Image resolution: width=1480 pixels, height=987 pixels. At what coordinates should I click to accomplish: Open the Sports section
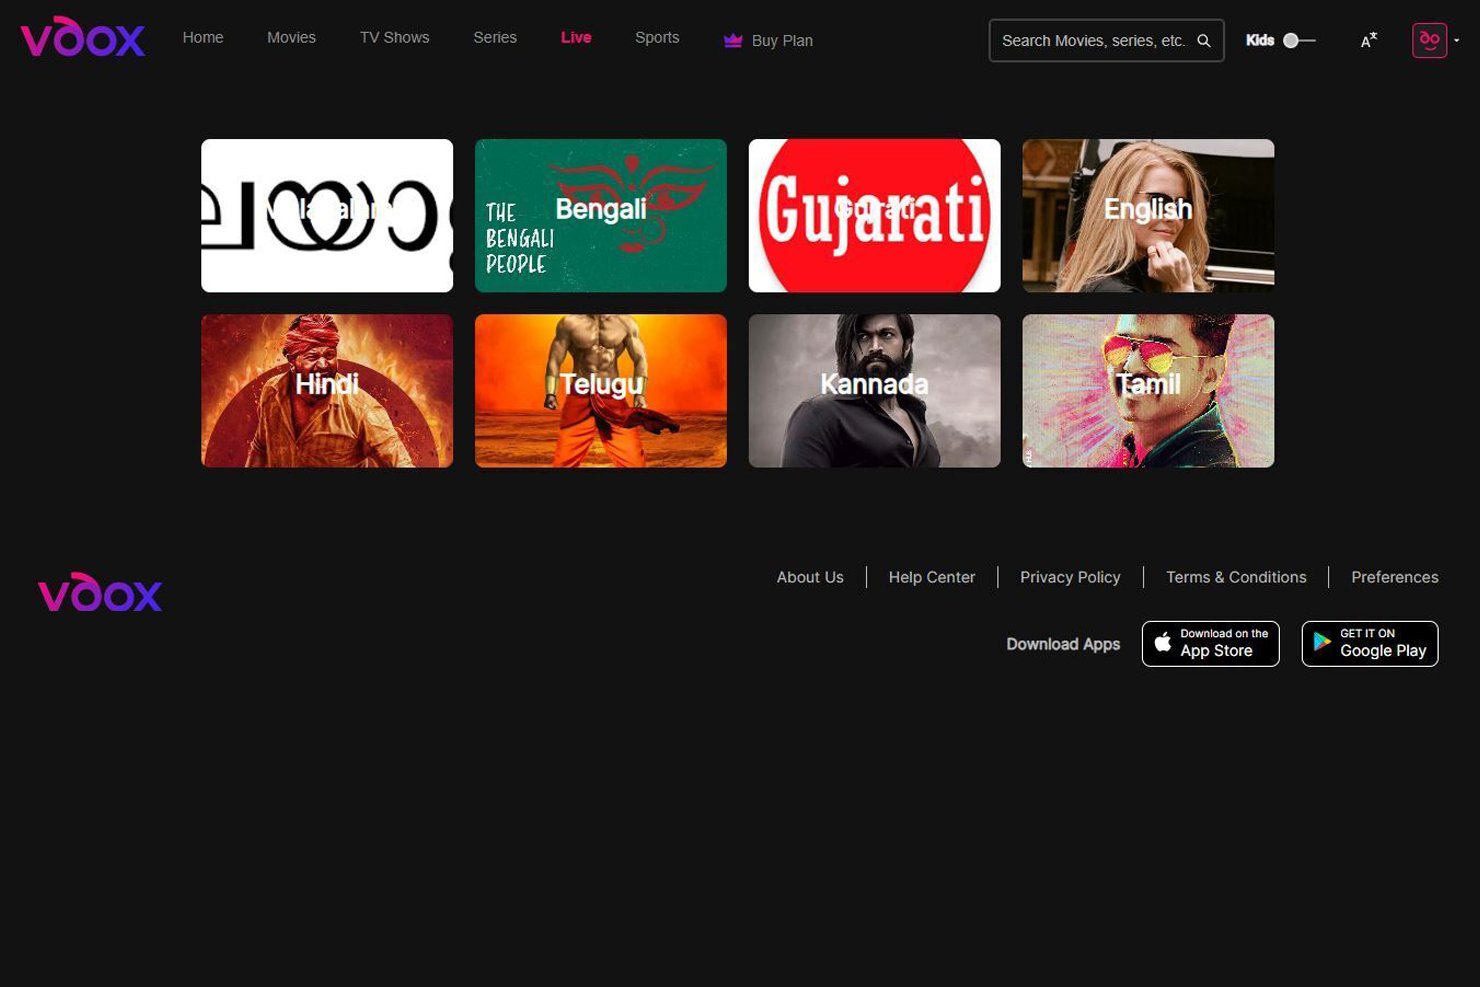coord(657,37)
